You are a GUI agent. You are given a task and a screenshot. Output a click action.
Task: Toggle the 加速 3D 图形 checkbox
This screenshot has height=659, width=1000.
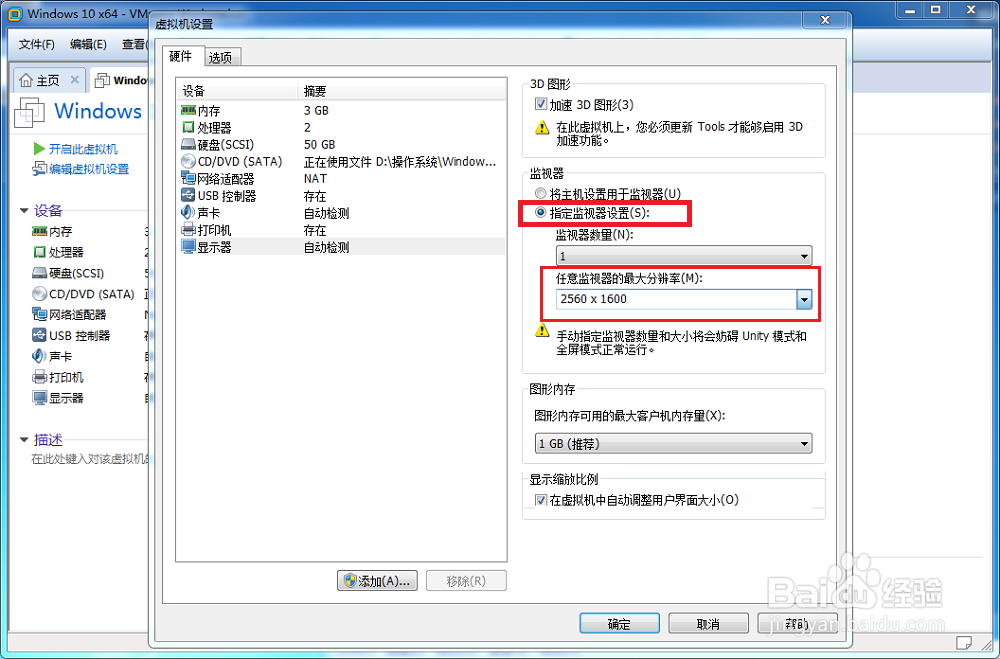541,104
